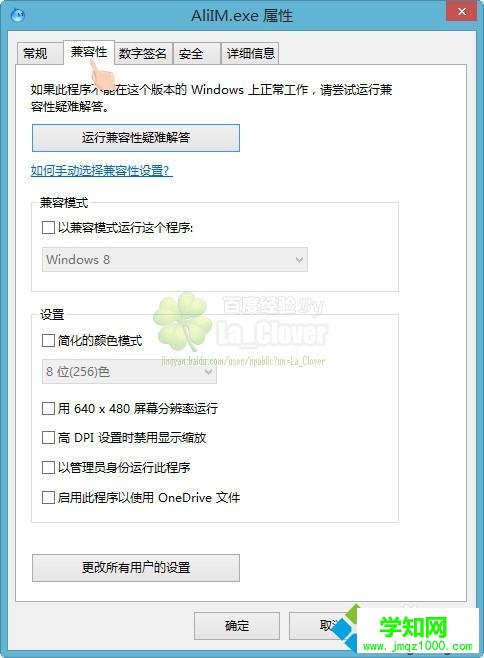Switch to the 常规 tab
484x658 pixels.
(x=35, y=54)
